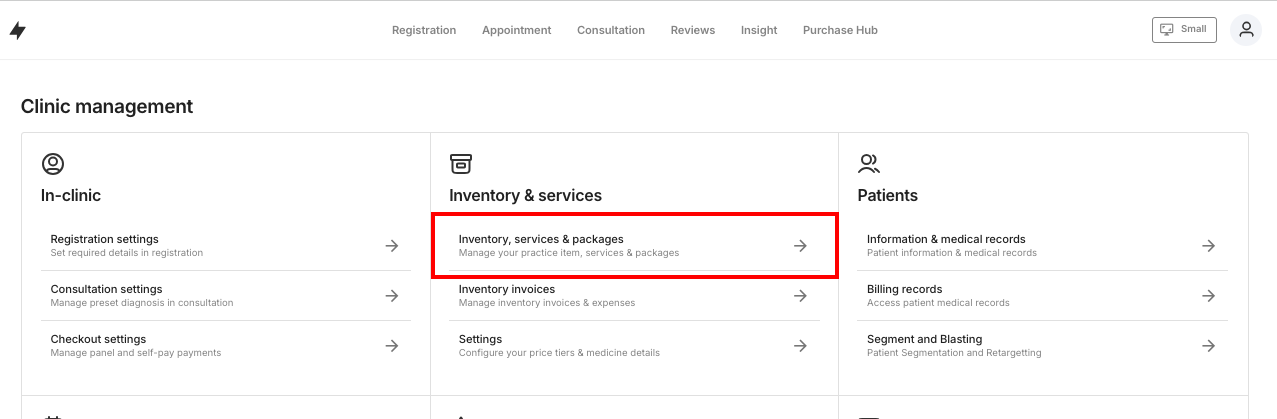Select the Insight tab
Screen dimensions: 1277x419
pyautogui.click(x=759, y=30)
